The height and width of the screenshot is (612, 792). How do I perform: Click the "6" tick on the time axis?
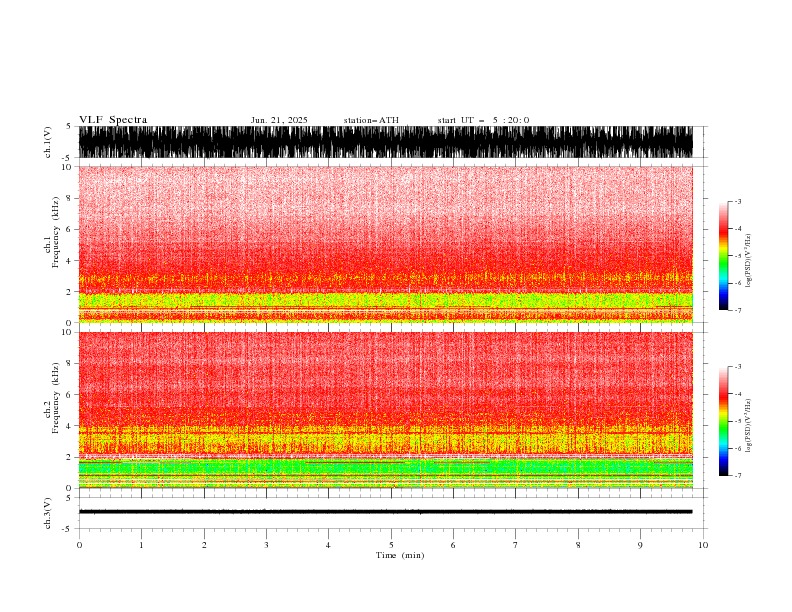(453, 545)
